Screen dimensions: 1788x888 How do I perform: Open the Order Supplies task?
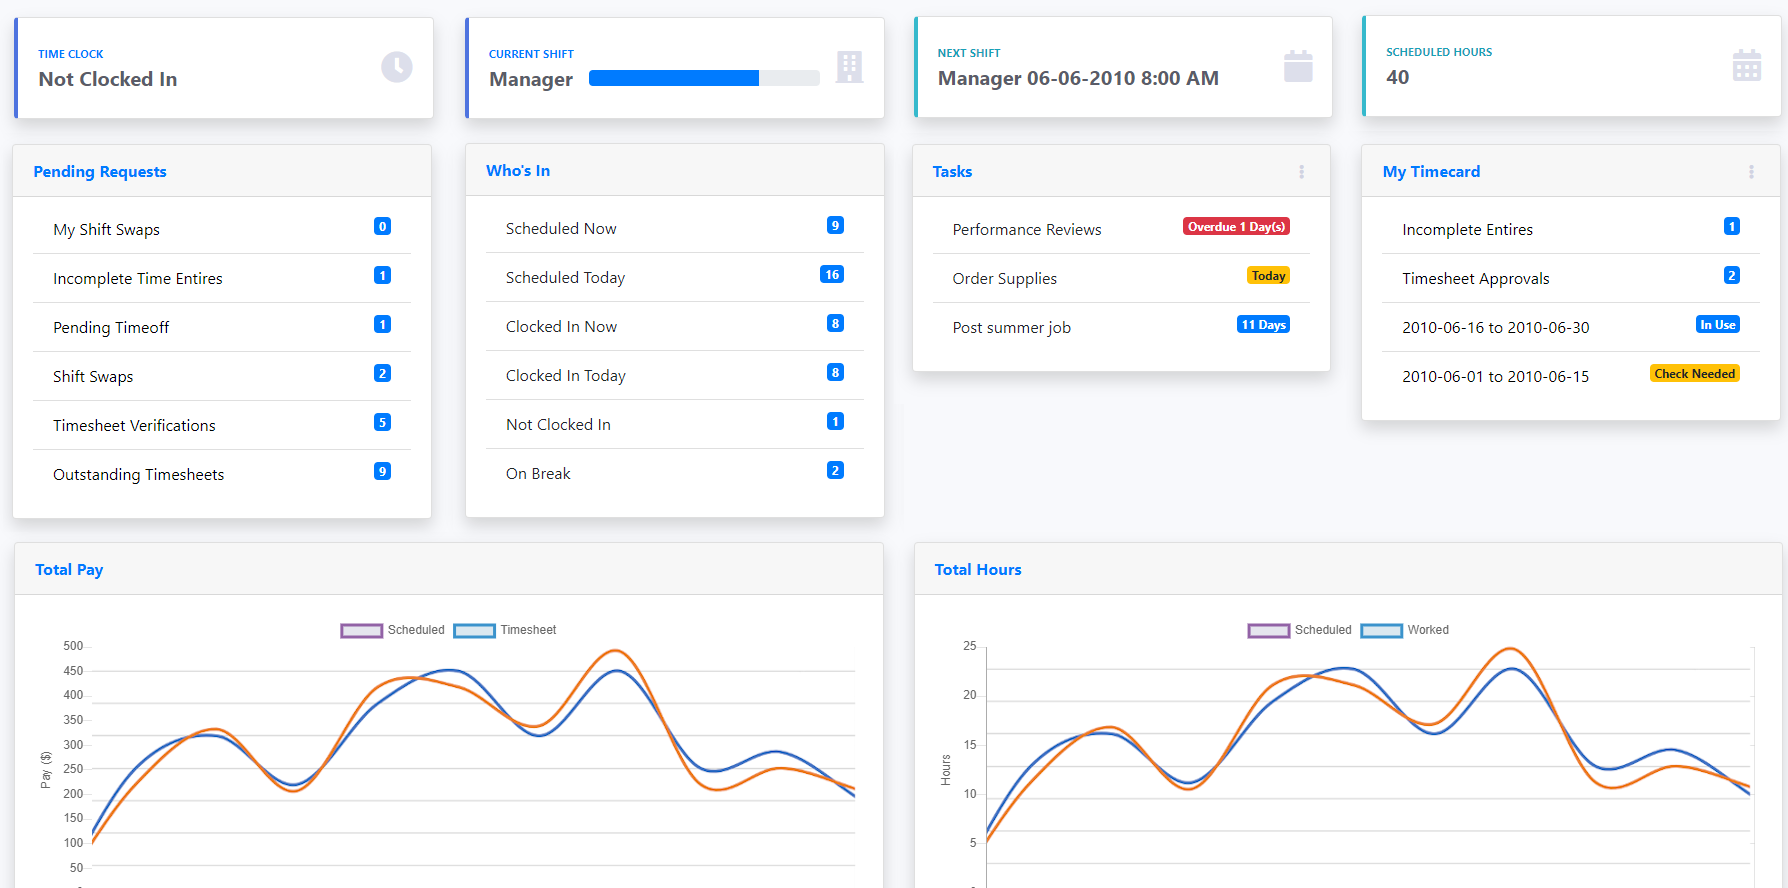[x=1121, y=278]
